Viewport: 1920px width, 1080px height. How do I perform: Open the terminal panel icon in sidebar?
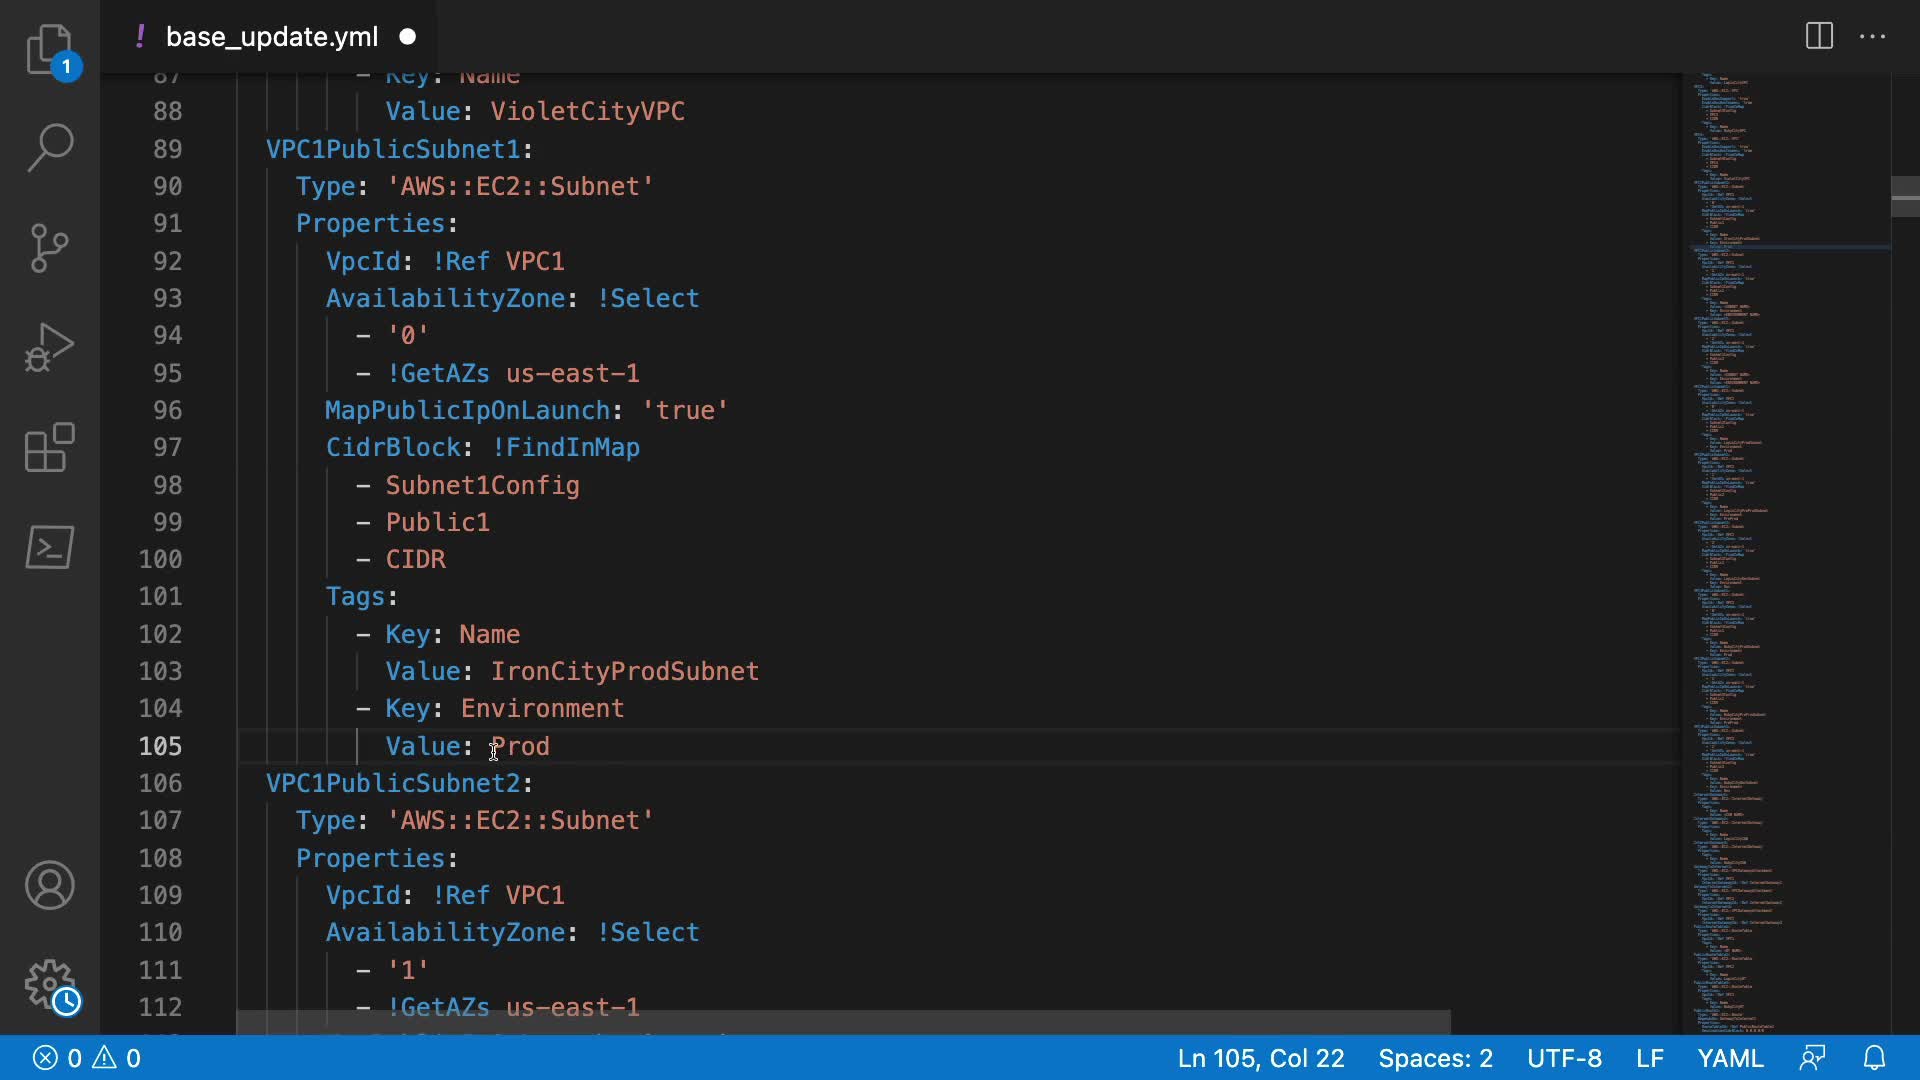[x=49, y=547]
